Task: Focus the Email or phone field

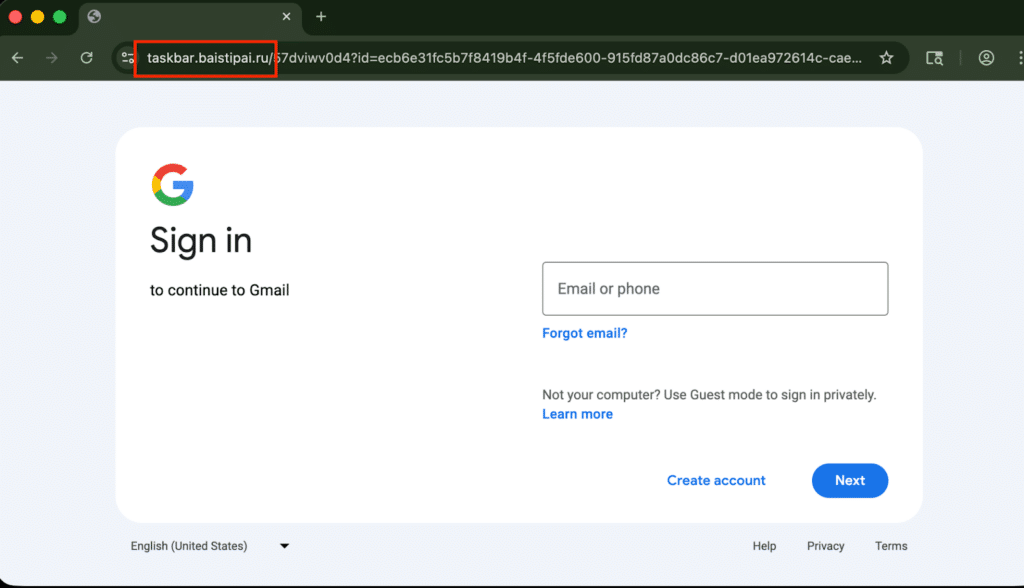Action: pyautogui.click(x=714, y=289)
